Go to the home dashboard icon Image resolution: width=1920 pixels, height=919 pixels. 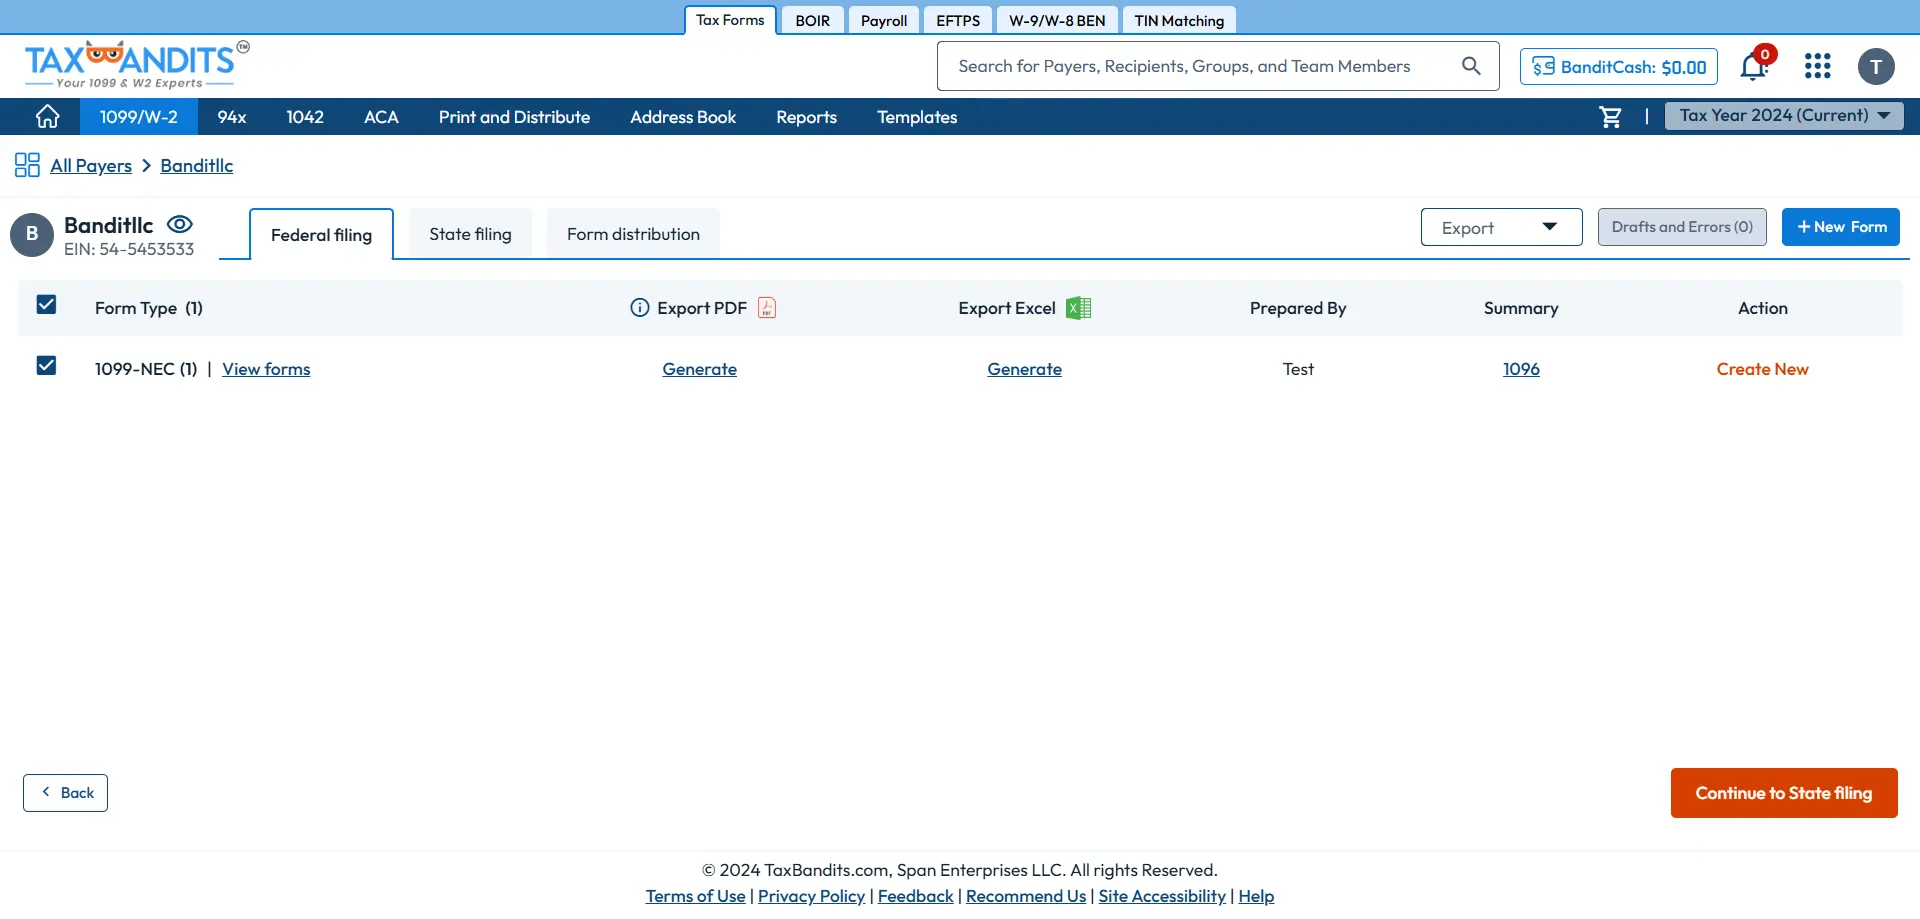pos(47,117)
